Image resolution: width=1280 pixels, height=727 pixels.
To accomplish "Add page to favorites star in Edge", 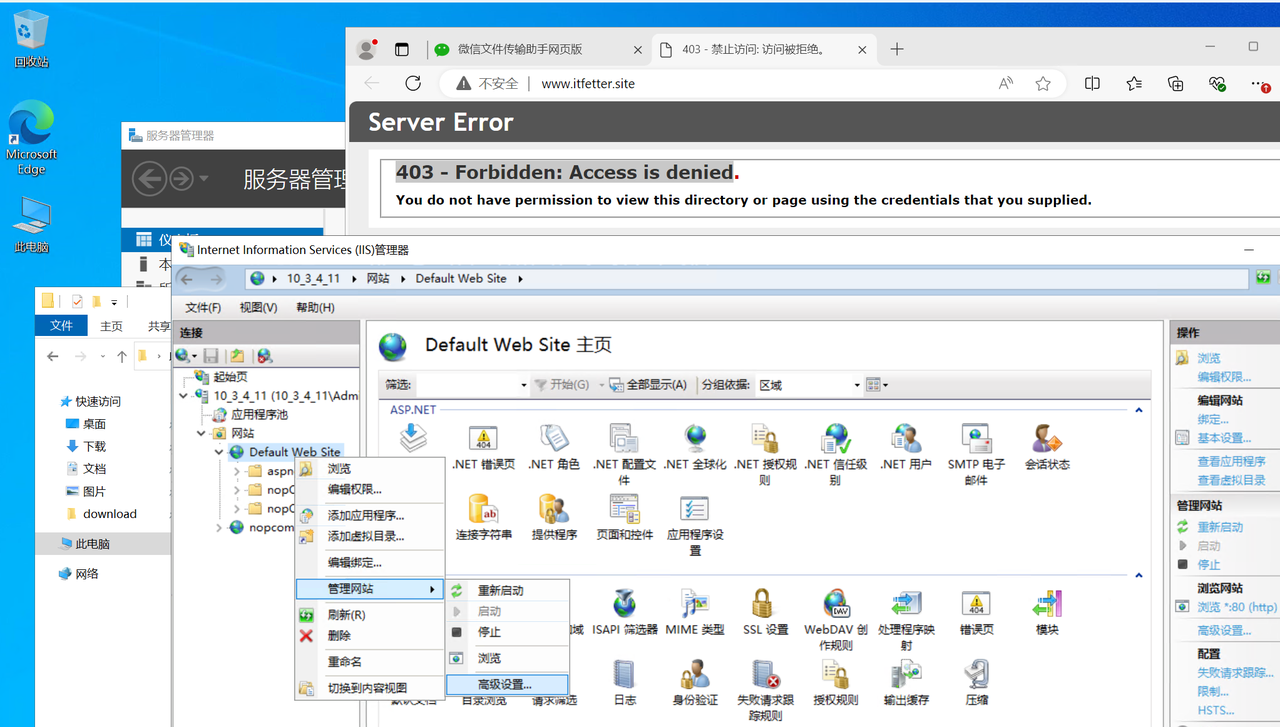I will coord(1043,84).
